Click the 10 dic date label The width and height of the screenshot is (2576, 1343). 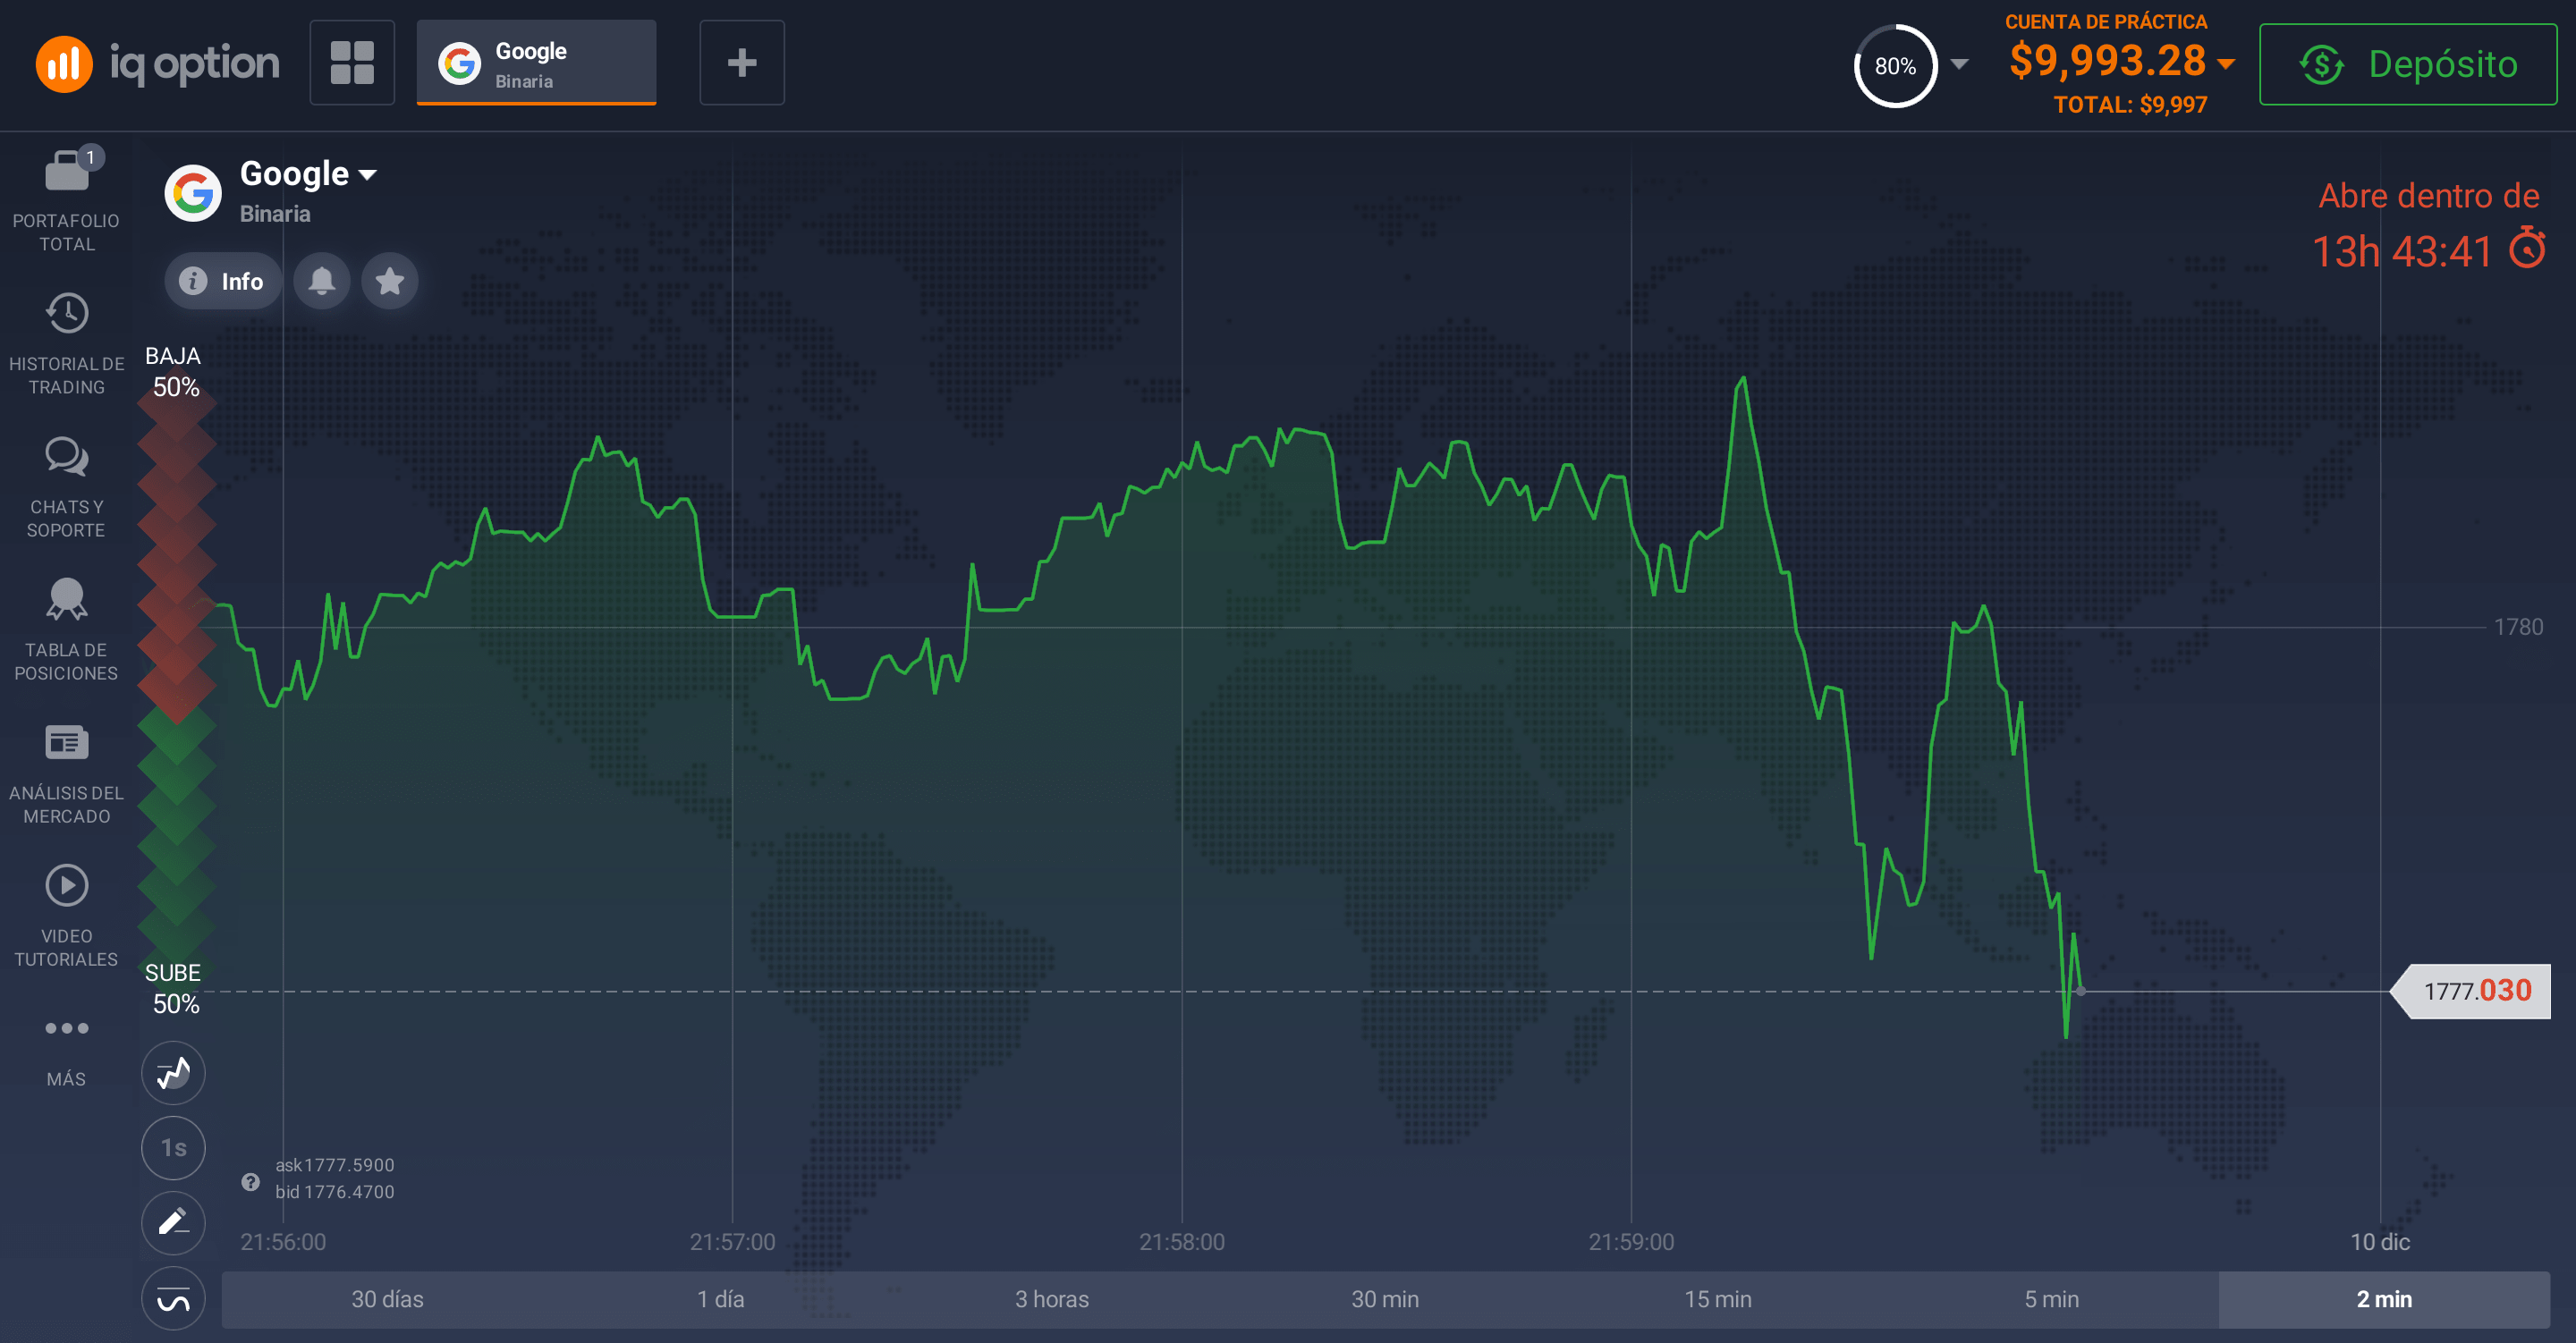pyautogui.click(x=2380, y=1242)
